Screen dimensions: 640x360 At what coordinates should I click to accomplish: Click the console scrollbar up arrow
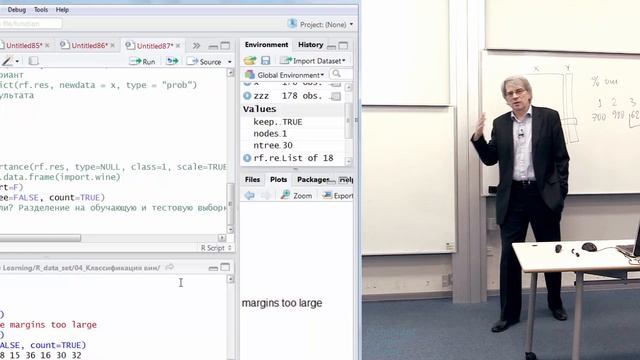(230, 280)
